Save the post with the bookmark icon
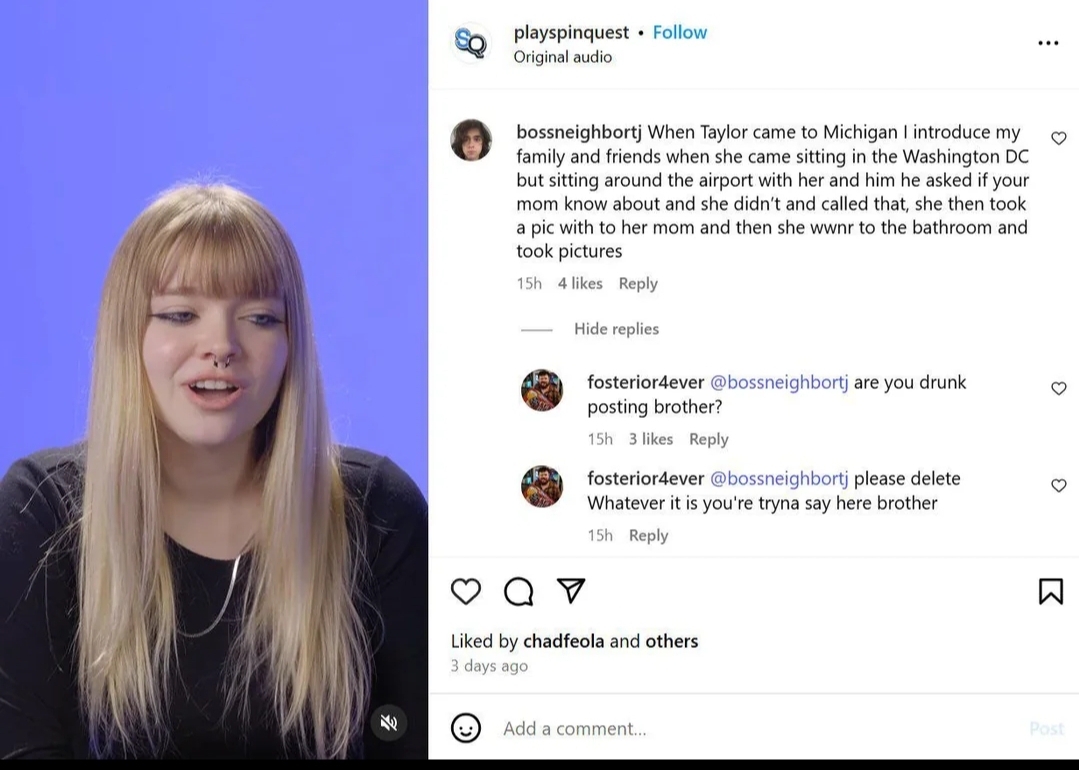Screen dimensions: 1079x770 (1051, 591)
